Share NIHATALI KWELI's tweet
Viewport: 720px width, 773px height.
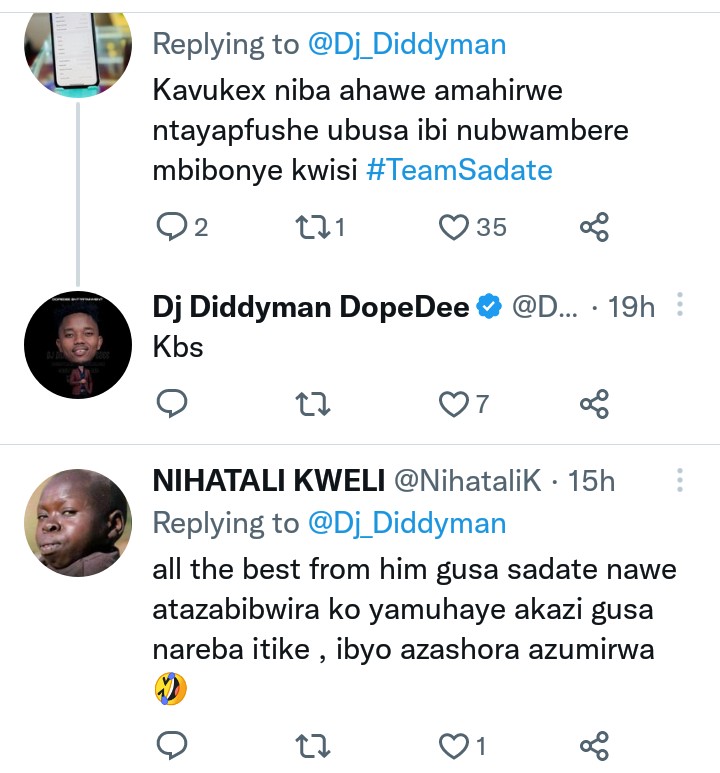coord(594,745)
